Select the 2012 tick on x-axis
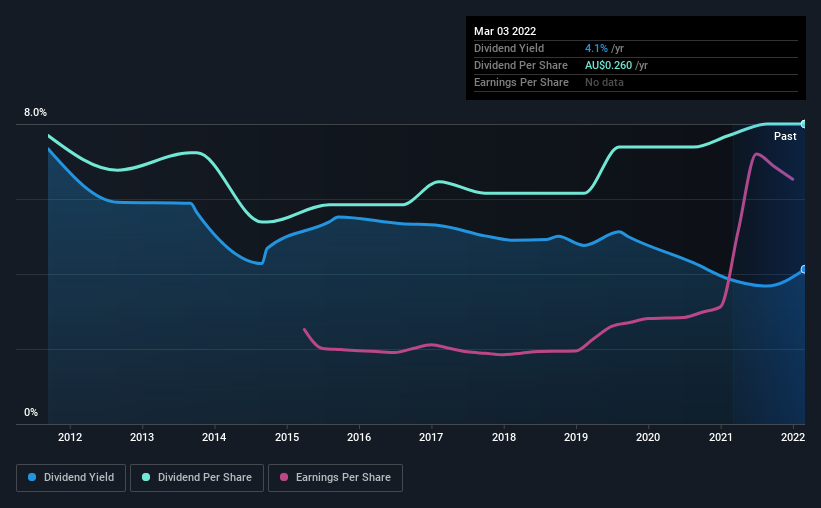Screen dimensions: 821x508 70,437
